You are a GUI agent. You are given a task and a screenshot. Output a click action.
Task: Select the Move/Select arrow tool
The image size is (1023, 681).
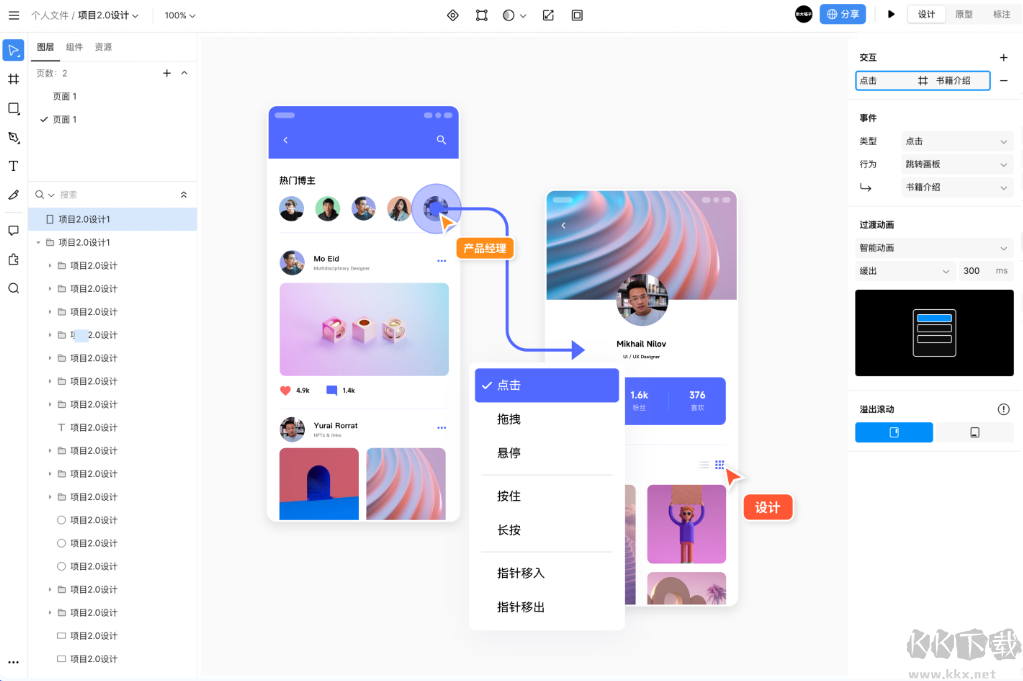(x=14, y=50)
